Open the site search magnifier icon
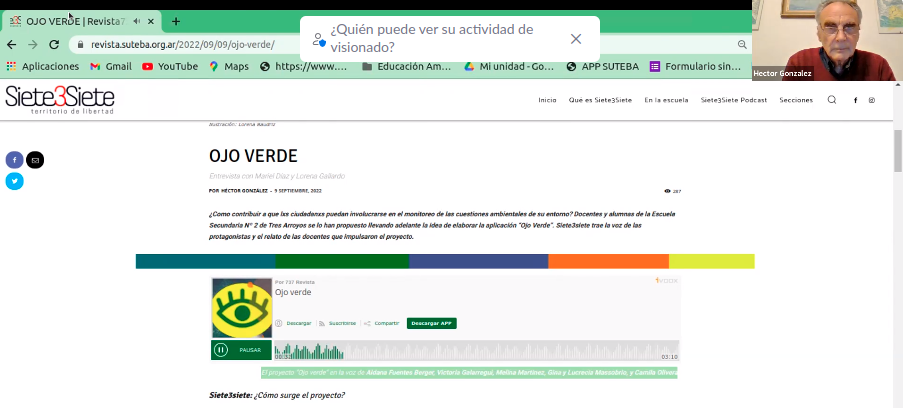This screenshot has height=408, width=903. tap(832, 100)
